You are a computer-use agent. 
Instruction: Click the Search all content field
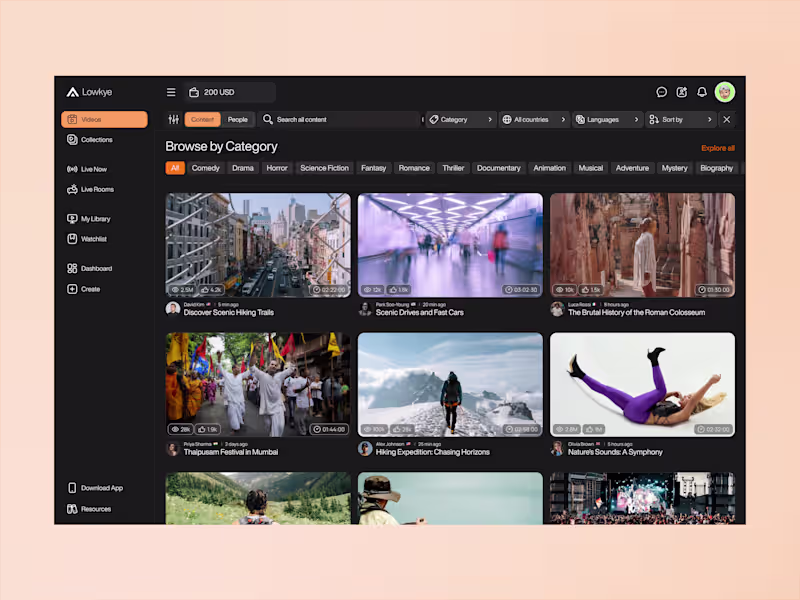[339, 119]
